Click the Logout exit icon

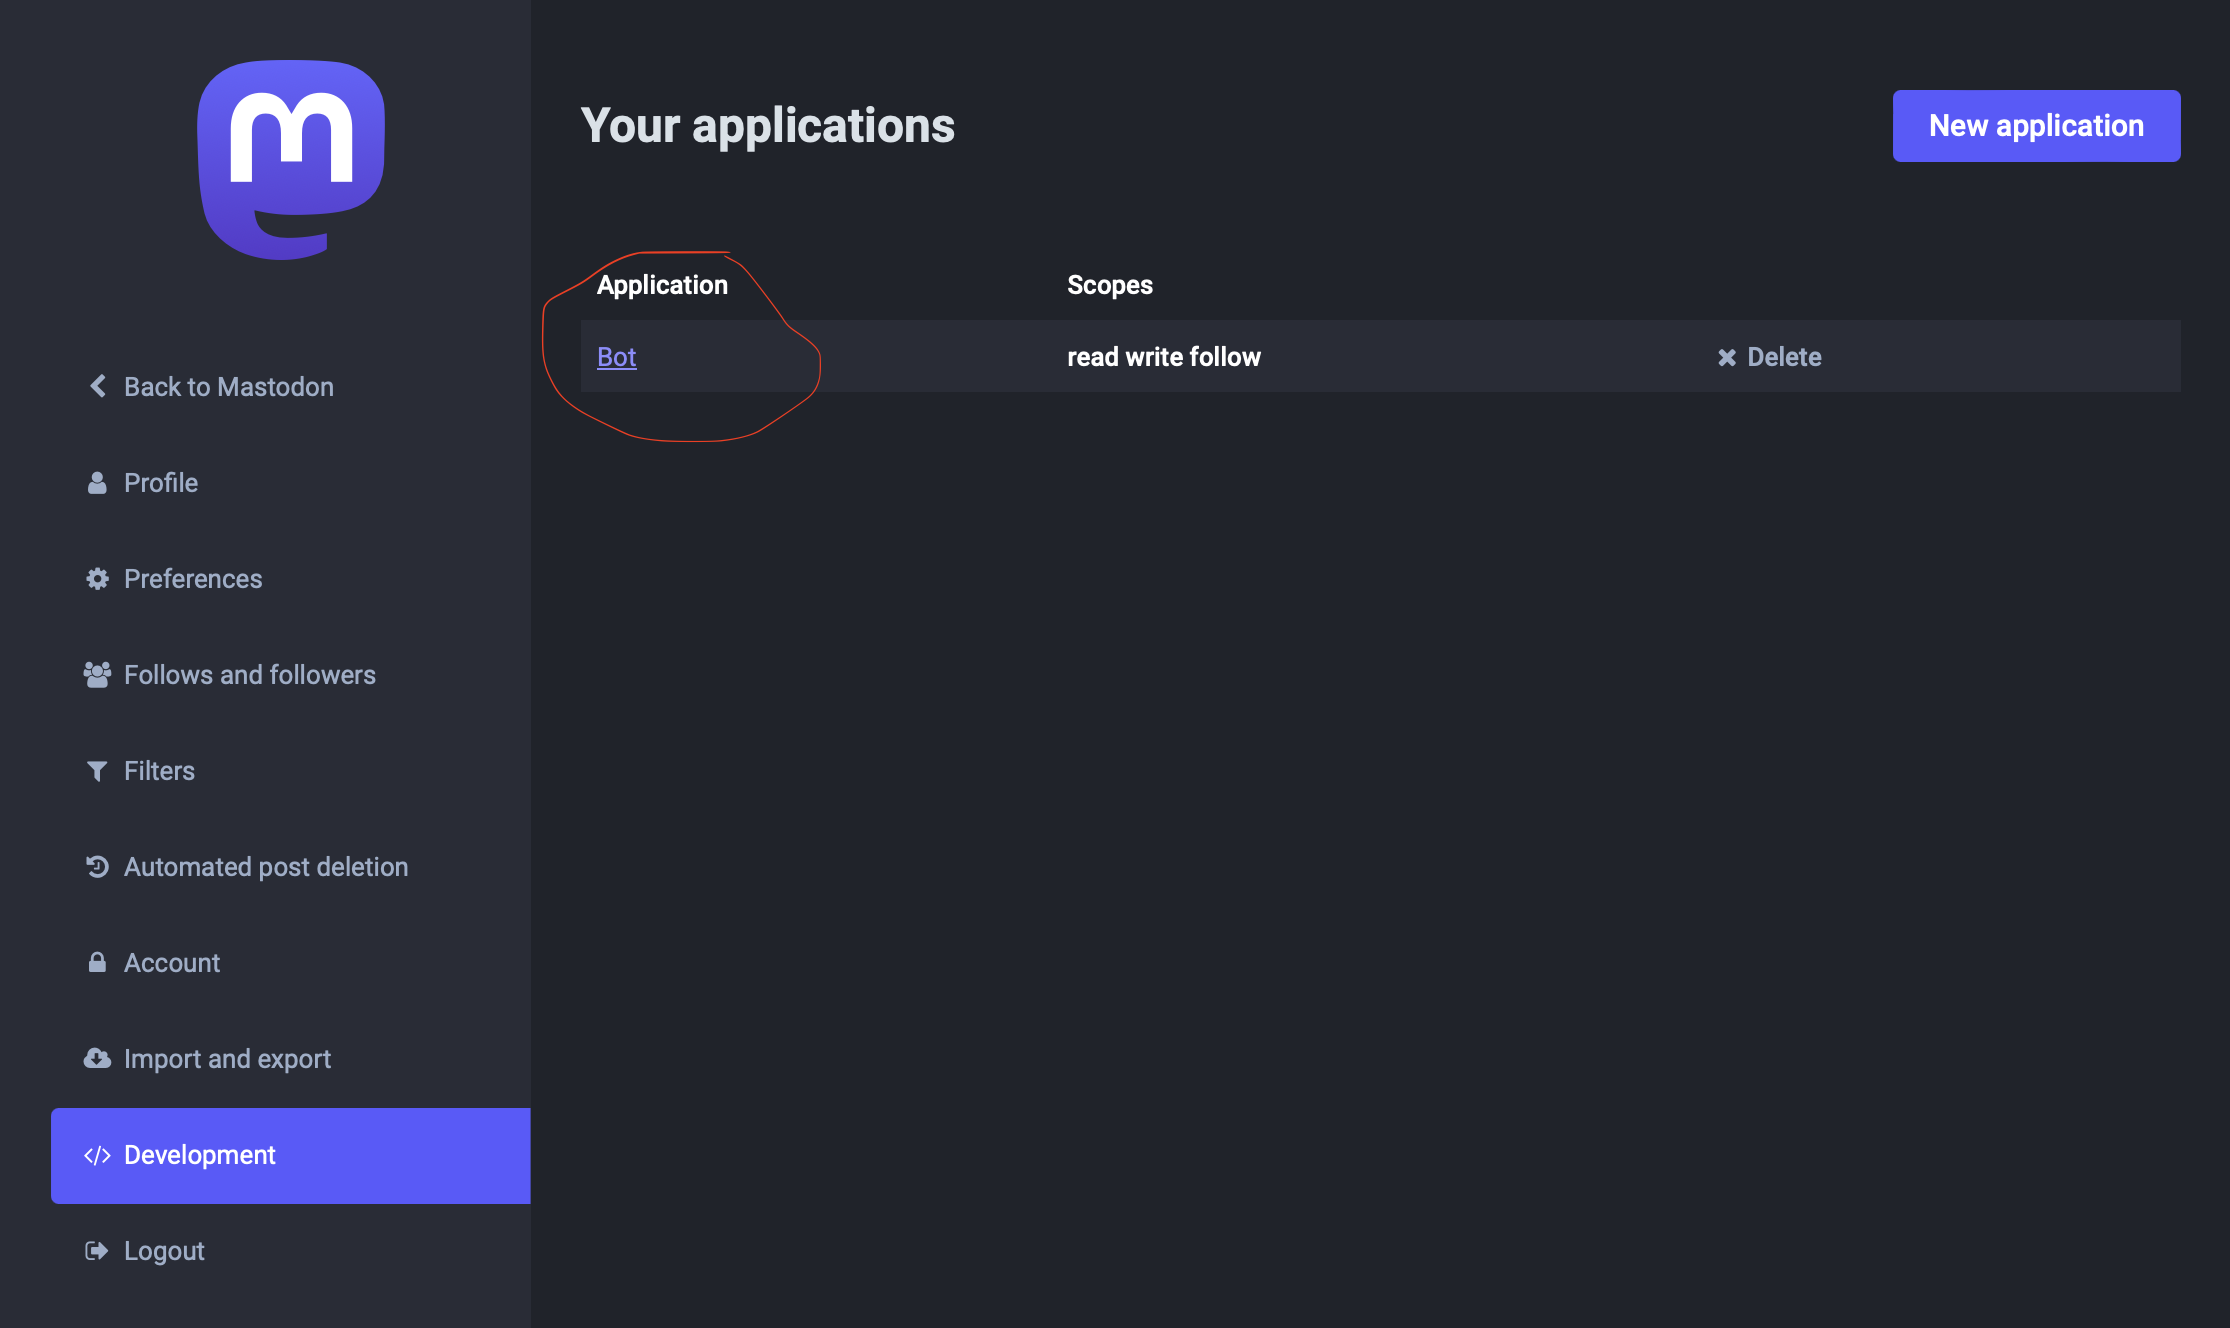pos(97,1251)
